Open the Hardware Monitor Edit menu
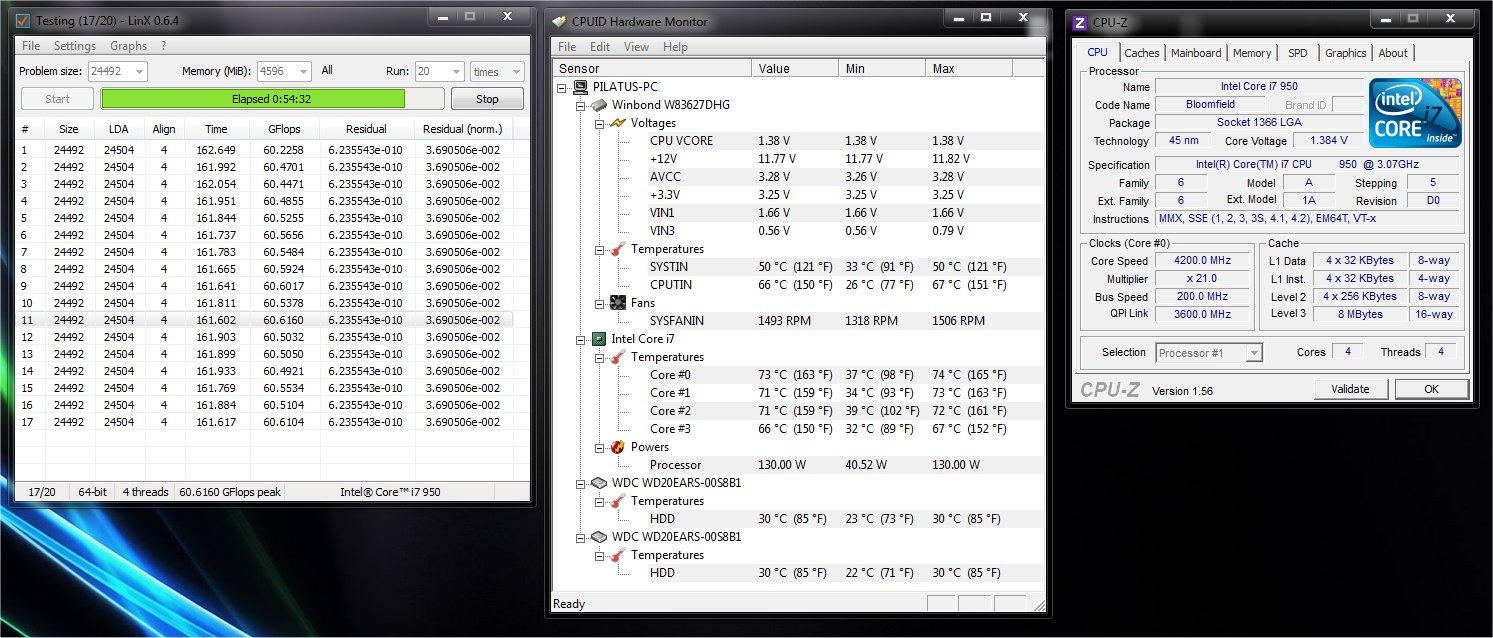Viewport: 1493px width, 638px height. coord(600,47)
